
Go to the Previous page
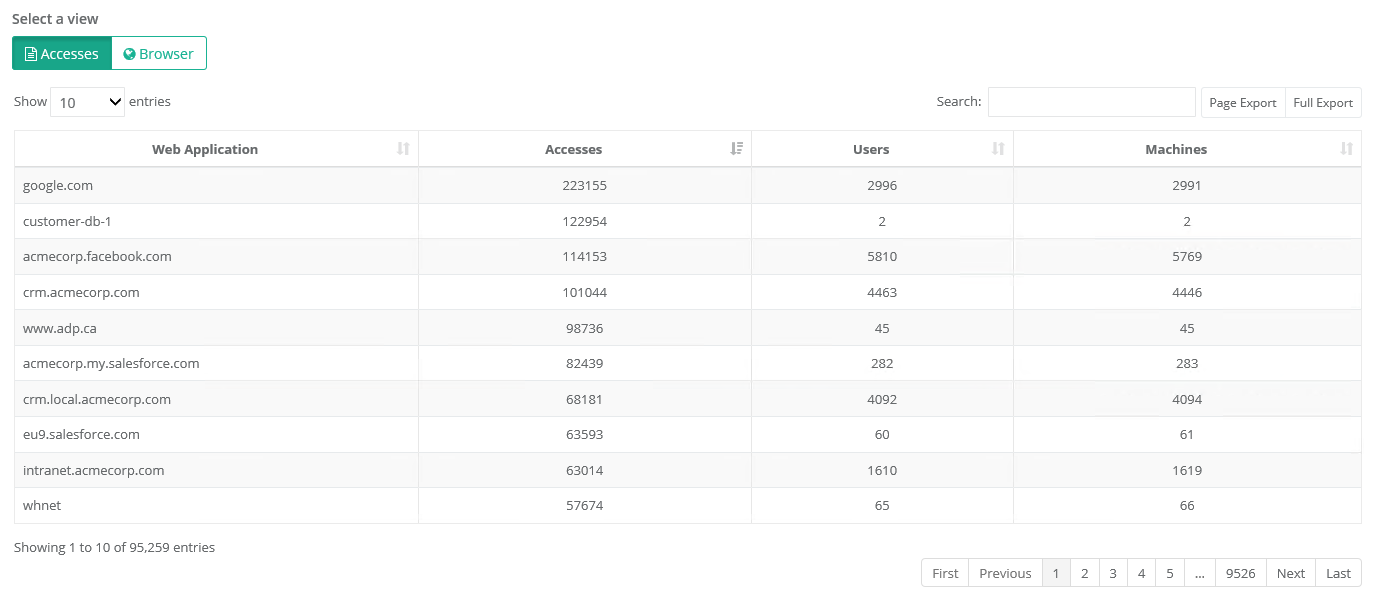1005,573
